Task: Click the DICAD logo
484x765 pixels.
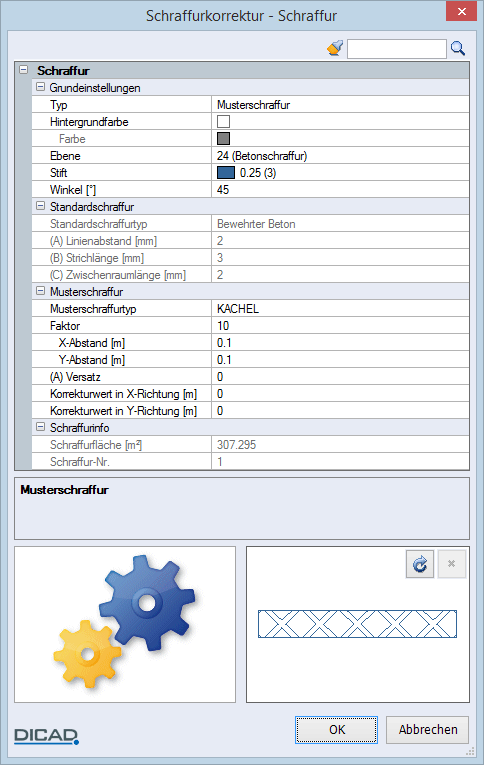Action: (x=46, y=736)
